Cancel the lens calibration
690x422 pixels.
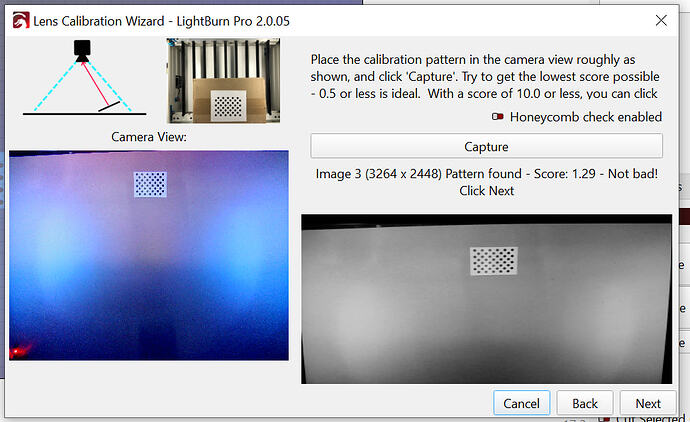pos(521,403)
